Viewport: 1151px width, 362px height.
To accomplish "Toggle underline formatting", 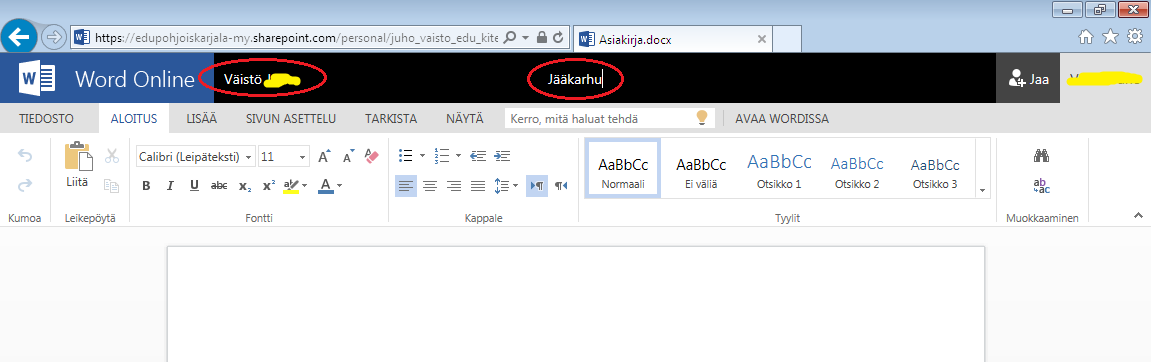I will 194,186.
